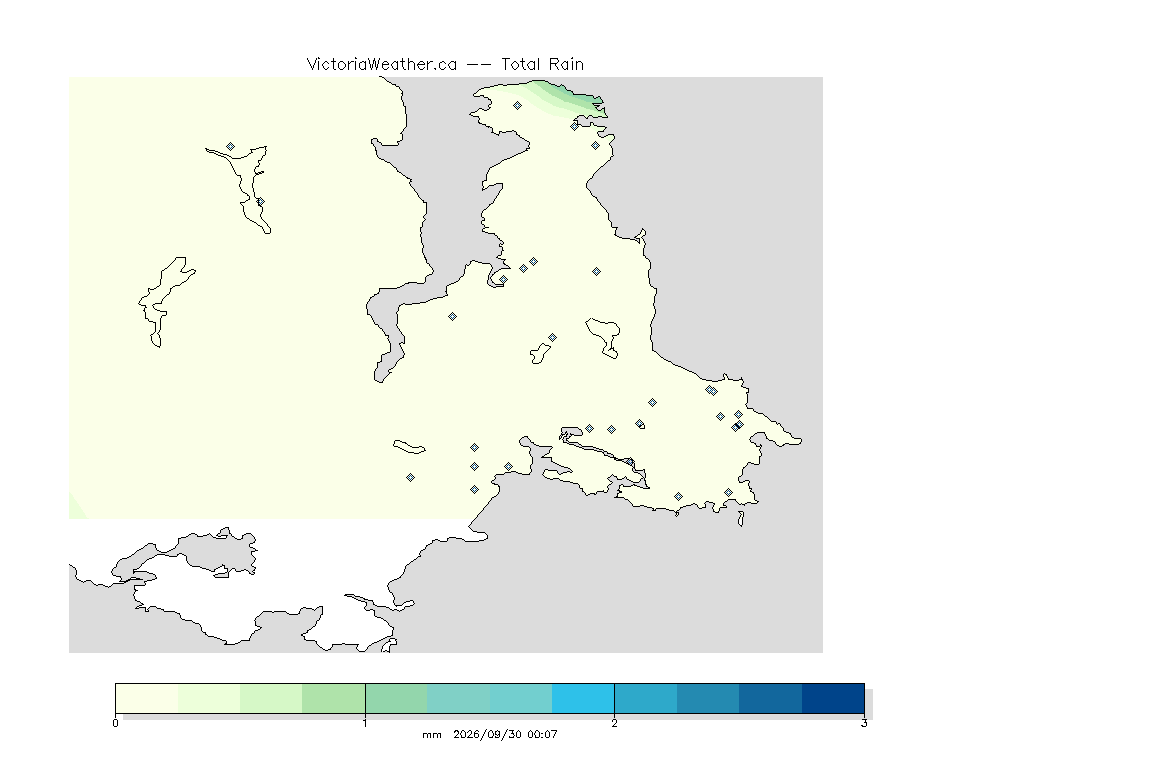Select the bright cyan swatch just before 2
The image size is (1152, 768).
click(583, 698)
